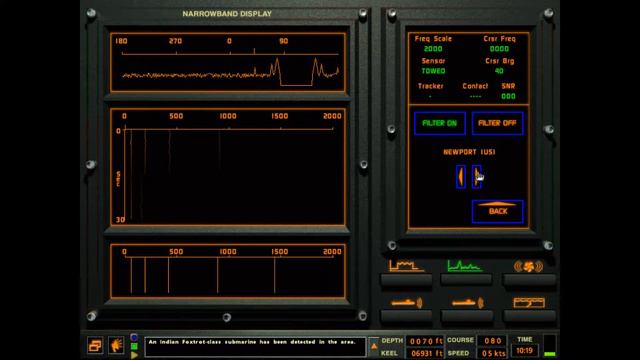
Task: Click the green time compression bar
Action: coord(550,353)
